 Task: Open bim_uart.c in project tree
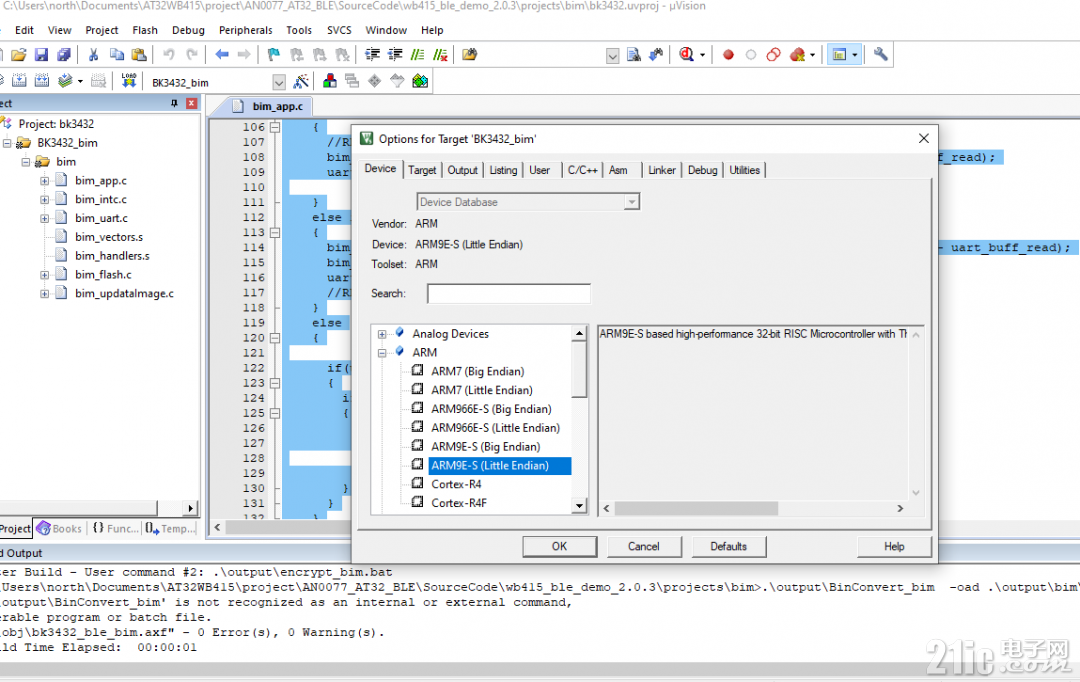tap(101, 218)
